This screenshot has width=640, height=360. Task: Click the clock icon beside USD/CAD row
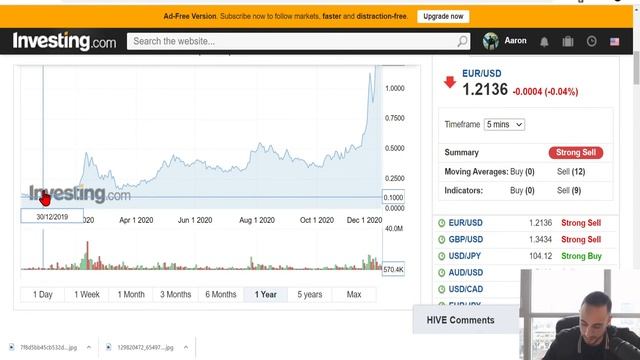click(x=441, y=289)
